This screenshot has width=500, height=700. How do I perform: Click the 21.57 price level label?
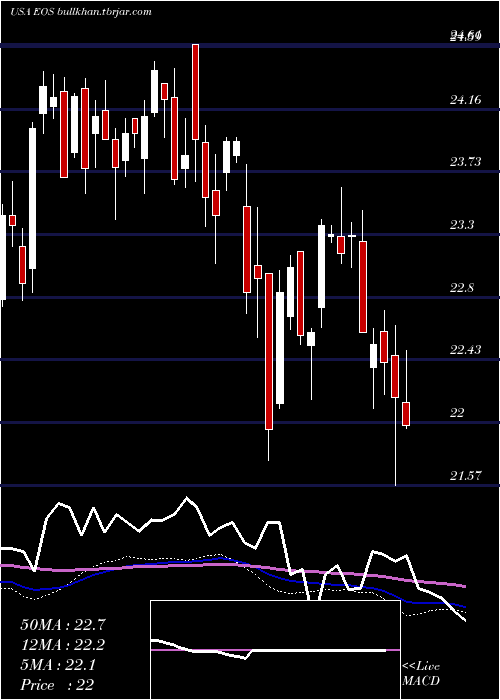click(465, 476)
